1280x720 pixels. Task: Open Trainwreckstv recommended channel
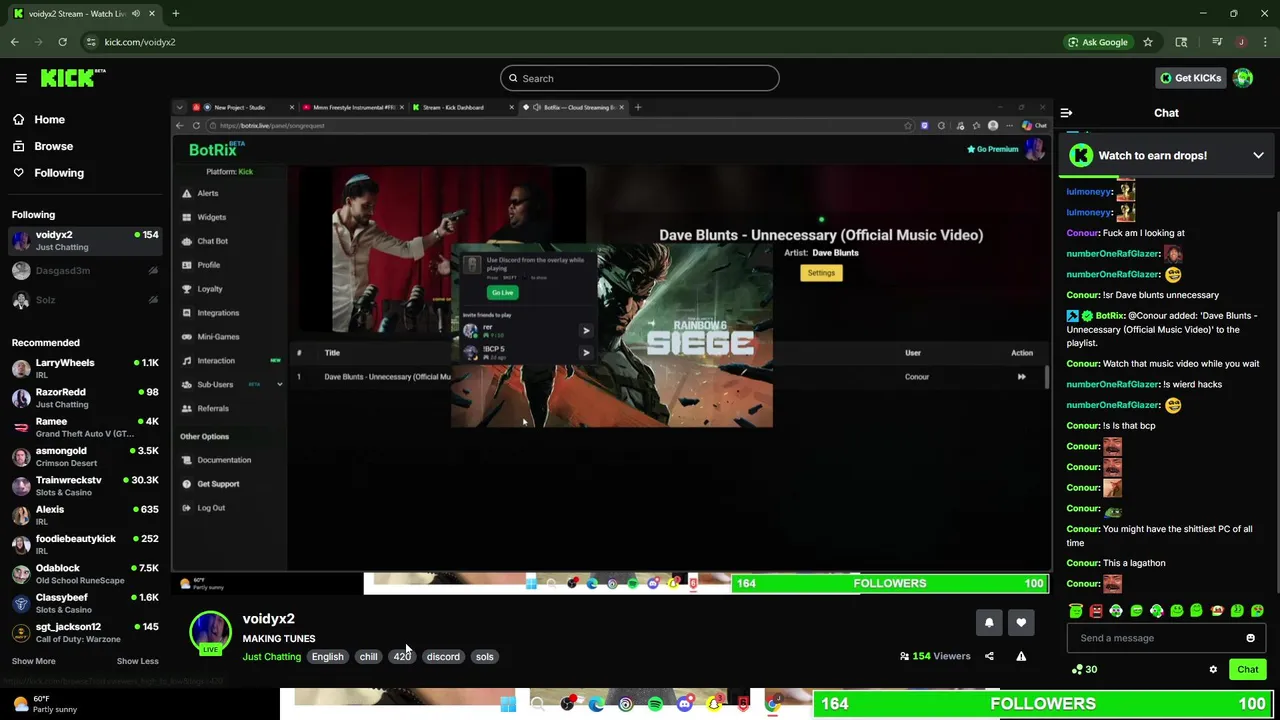pos(85,486)
